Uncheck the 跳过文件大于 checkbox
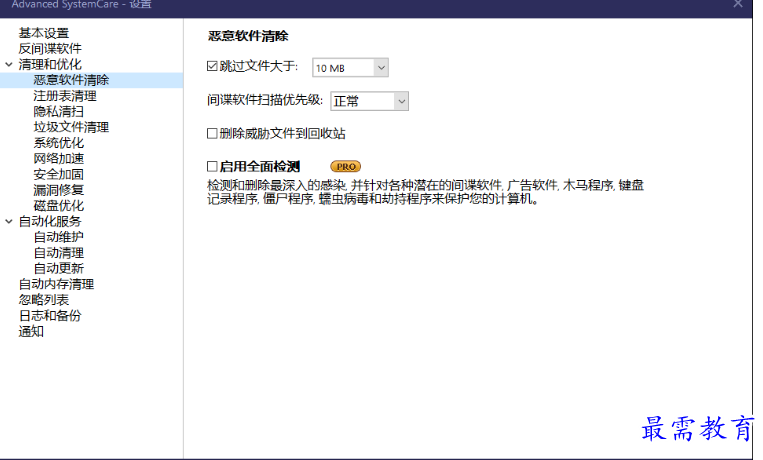The image size is (763, 460). point(212,66)
